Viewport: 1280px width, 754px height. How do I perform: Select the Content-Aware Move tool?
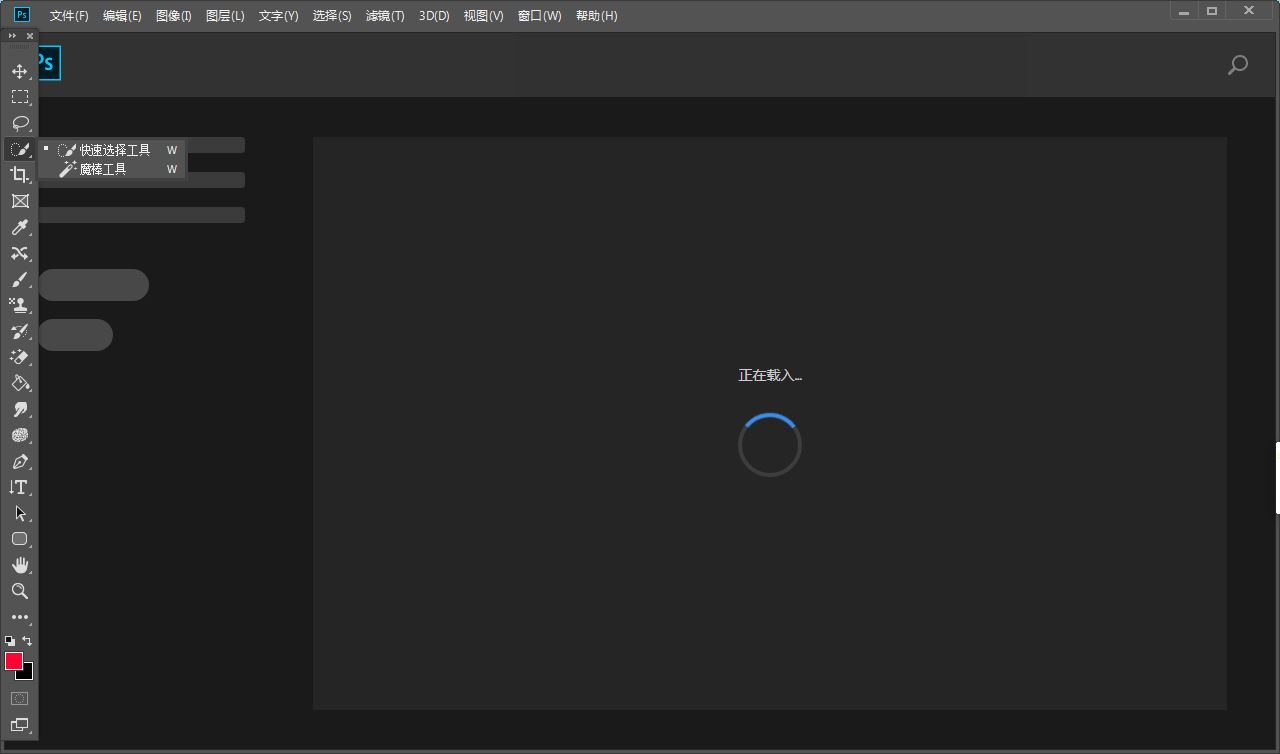pyautogui.click(x=19, y=253)
